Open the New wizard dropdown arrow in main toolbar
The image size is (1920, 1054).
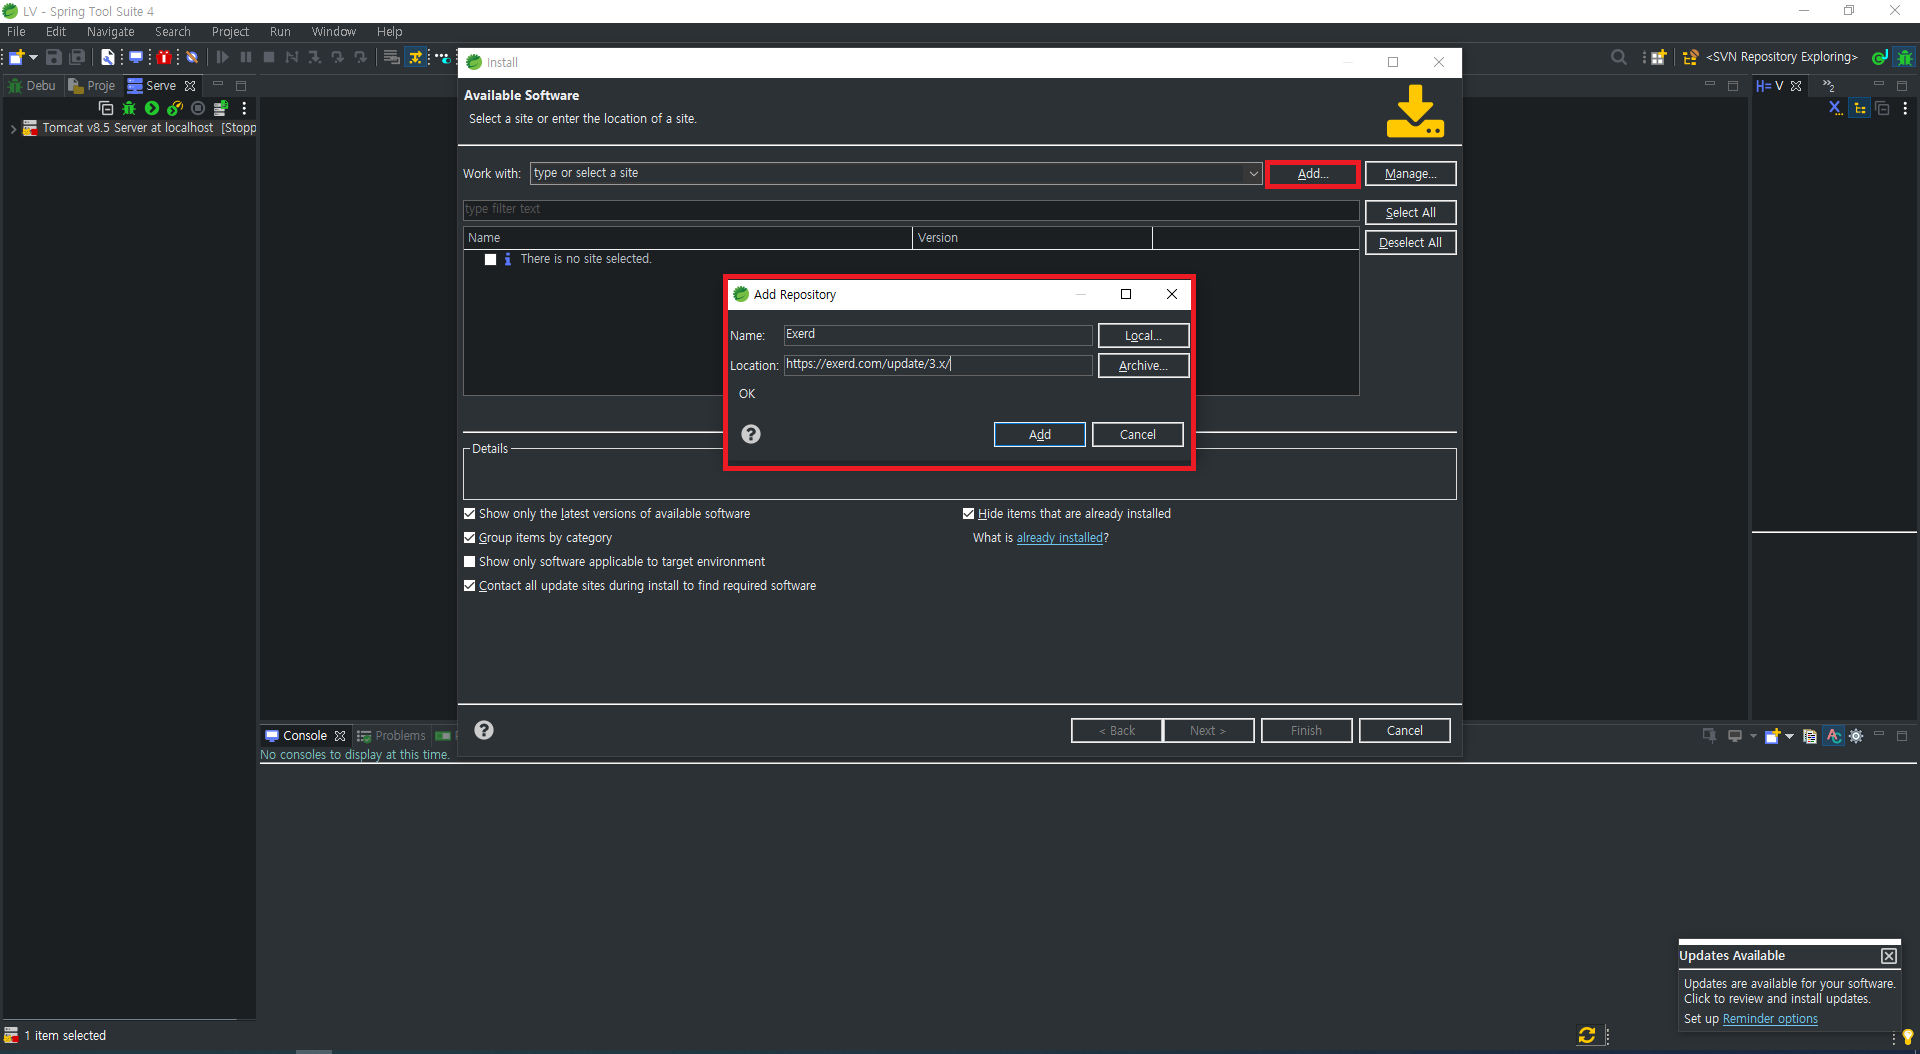[x=33, y=58]
